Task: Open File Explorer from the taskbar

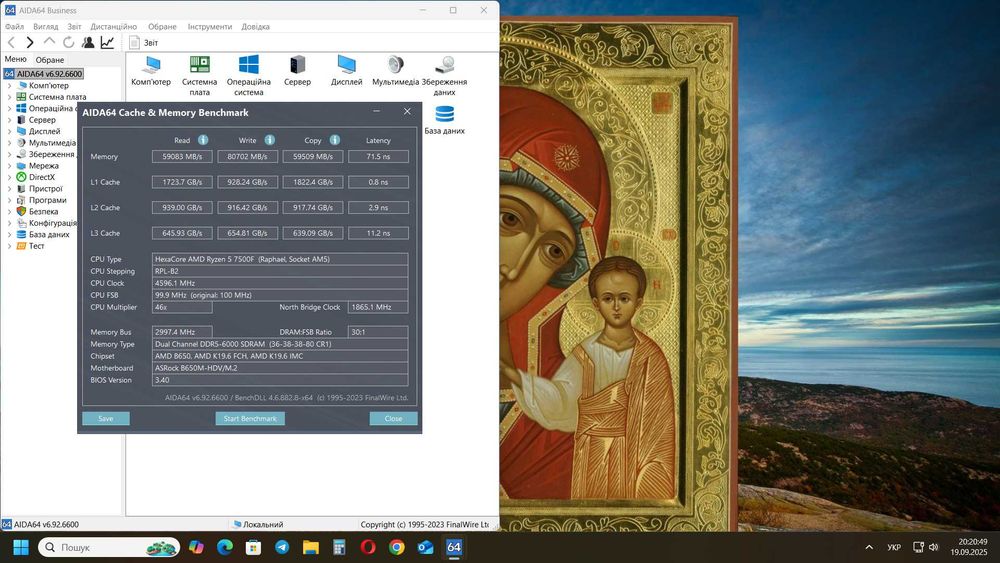Action: [311, 547]
